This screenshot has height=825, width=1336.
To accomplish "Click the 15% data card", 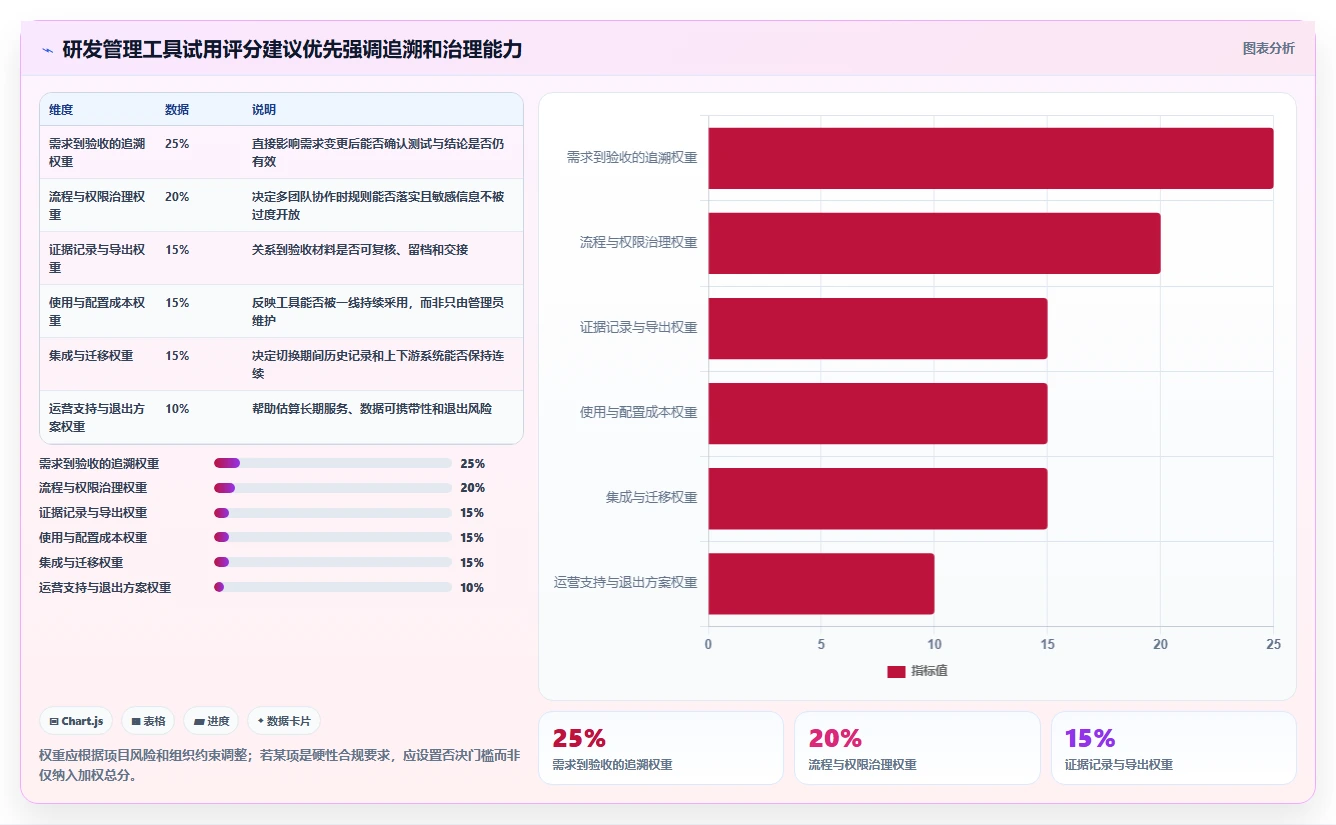I will coord(1174,748).
